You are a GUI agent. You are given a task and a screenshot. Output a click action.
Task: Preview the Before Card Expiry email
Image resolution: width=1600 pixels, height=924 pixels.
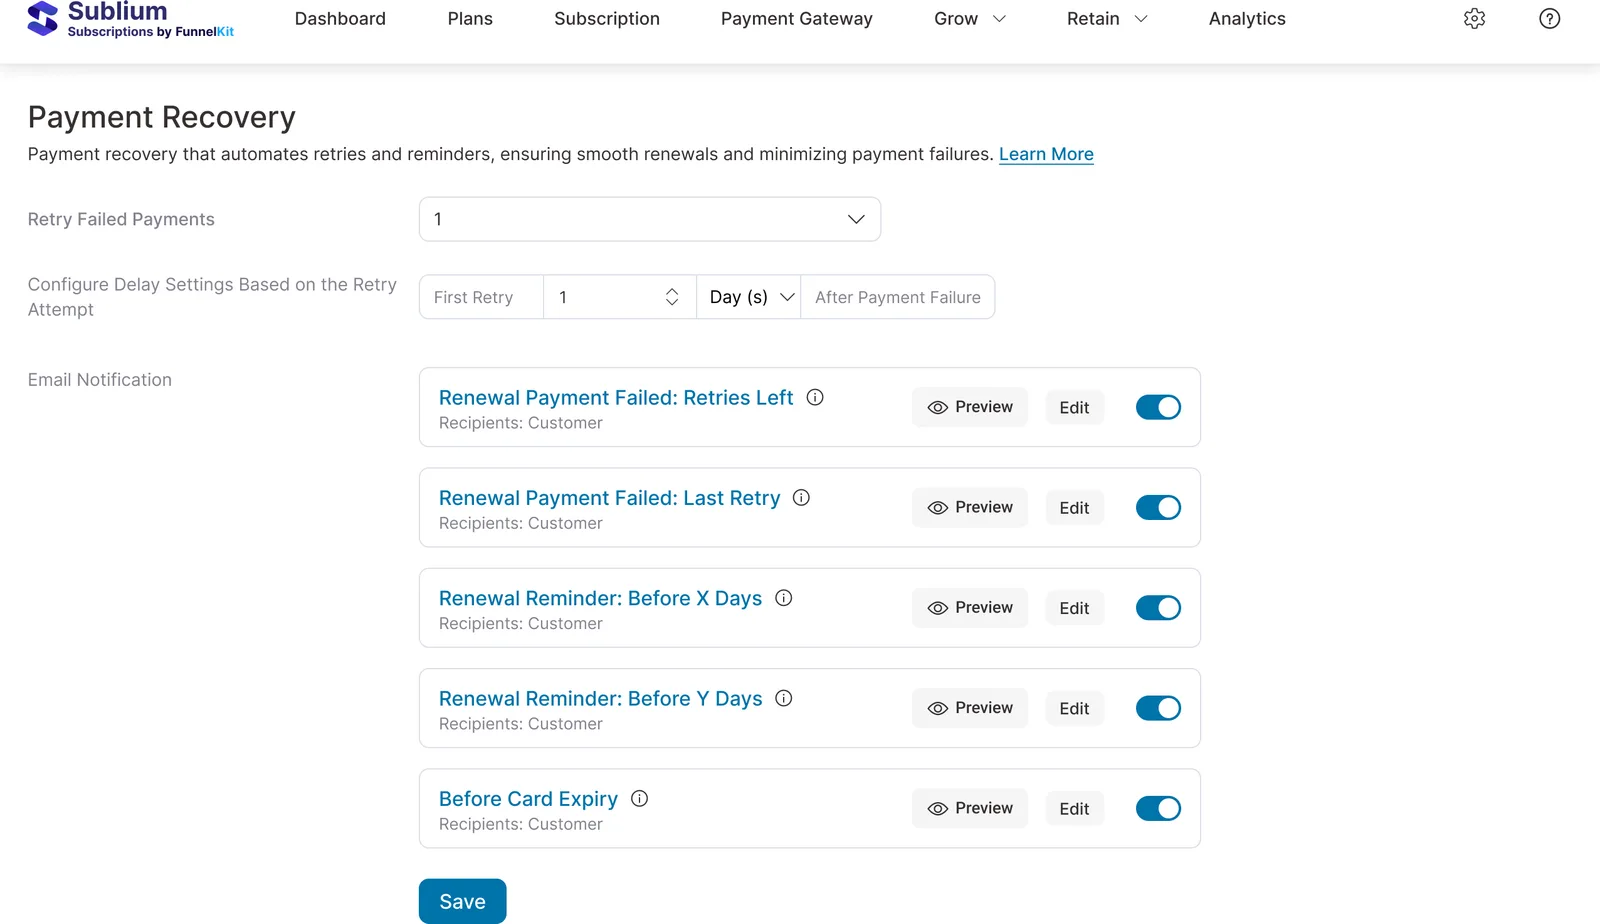coord(970,808)
